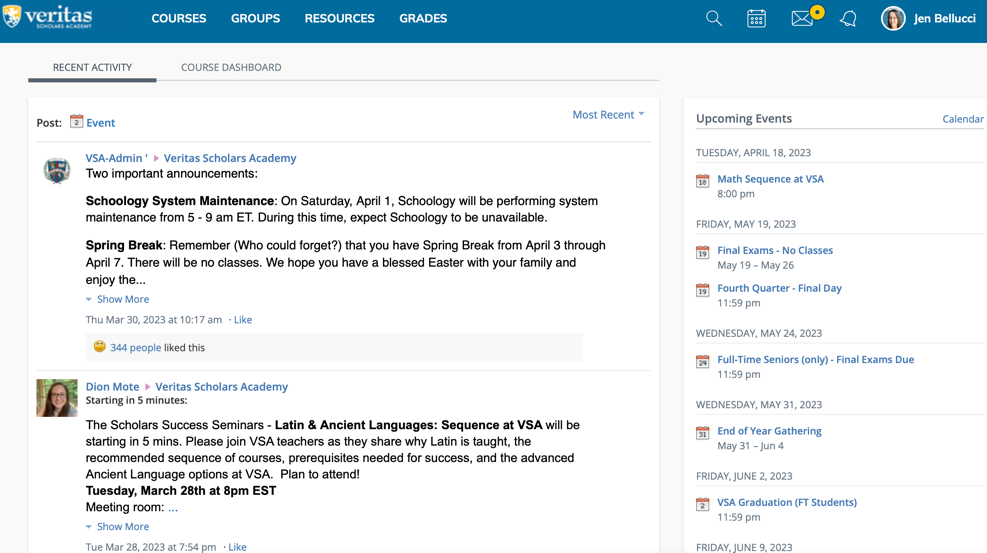Click Jen Bellucci's profile avatar
Image resolution: width=987 pixels, height=553 pixels.
click(x=893, y=18)
